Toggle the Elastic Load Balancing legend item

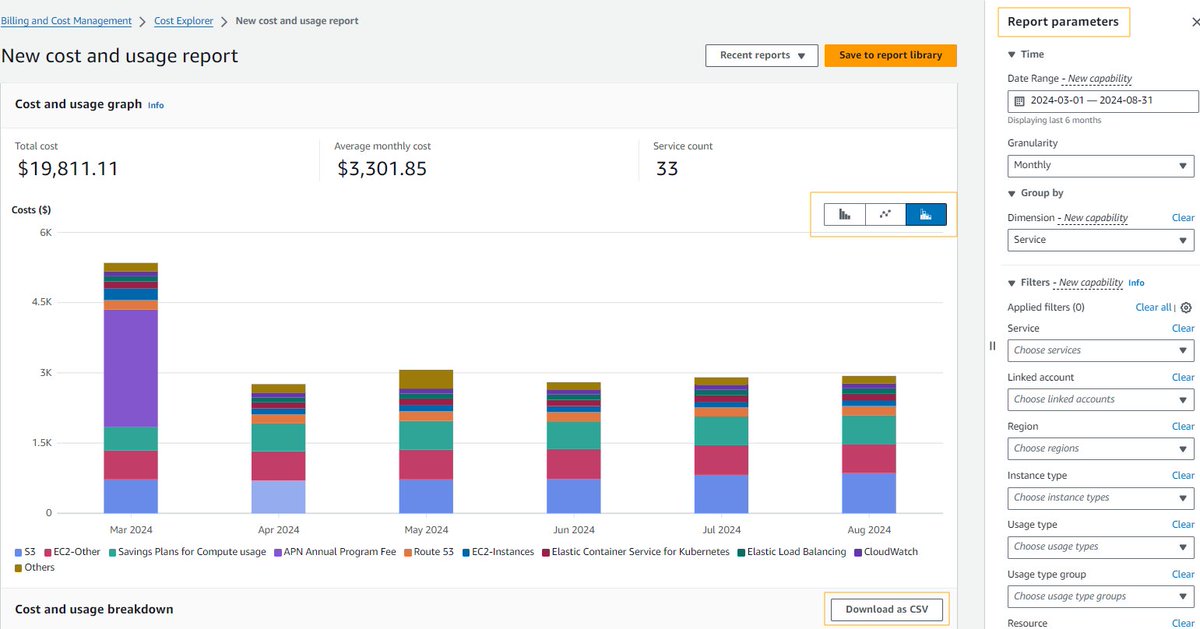pos(791,551)
